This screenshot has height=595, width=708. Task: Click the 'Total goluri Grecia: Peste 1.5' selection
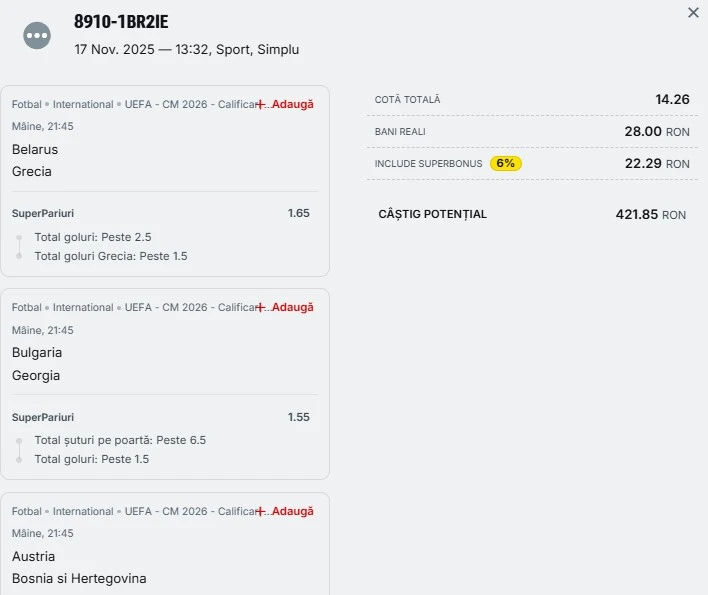click(x=111, y=256)
